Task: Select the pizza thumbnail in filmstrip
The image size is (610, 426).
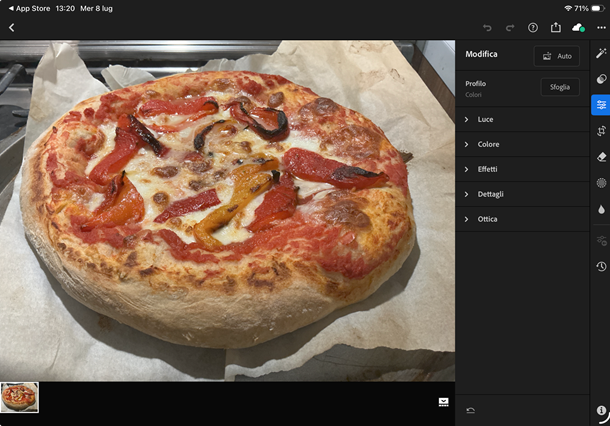Action: (x=19, y=397)
